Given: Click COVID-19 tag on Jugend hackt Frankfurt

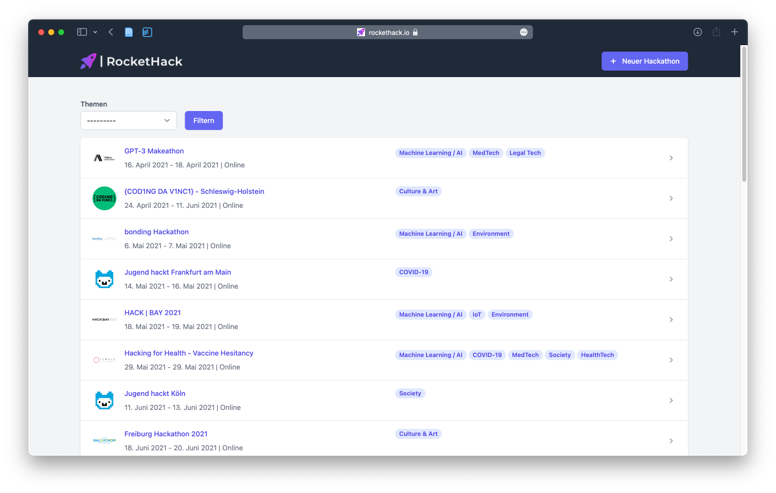Looking at the screenshot, I should pyautogui.click(x=414, y=272).
